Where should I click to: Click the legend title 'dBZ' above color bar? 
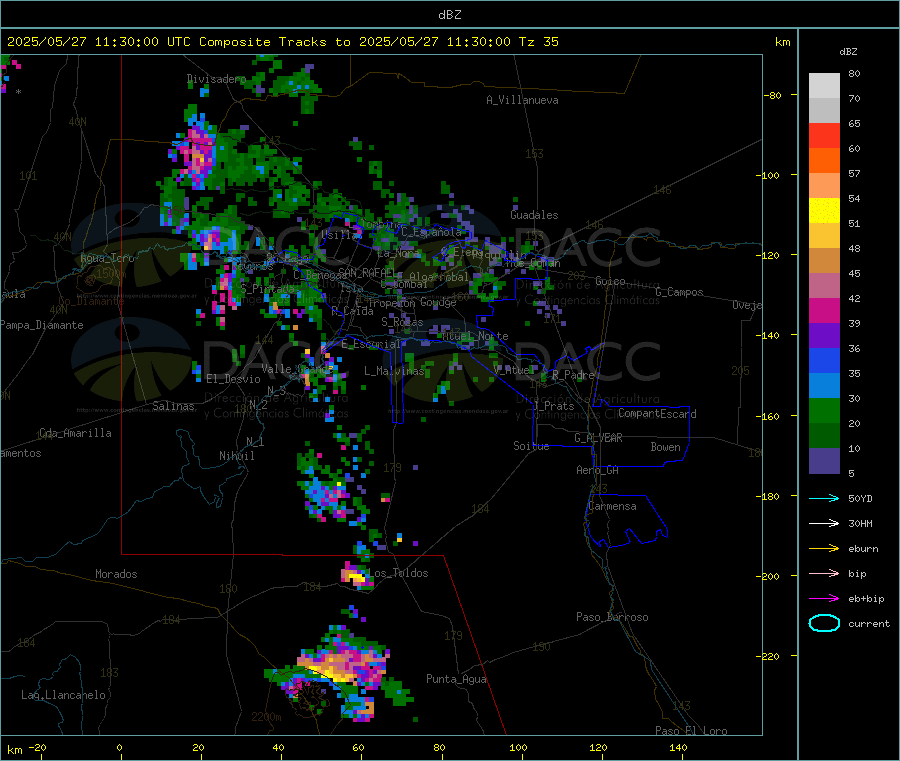(848, 52)
